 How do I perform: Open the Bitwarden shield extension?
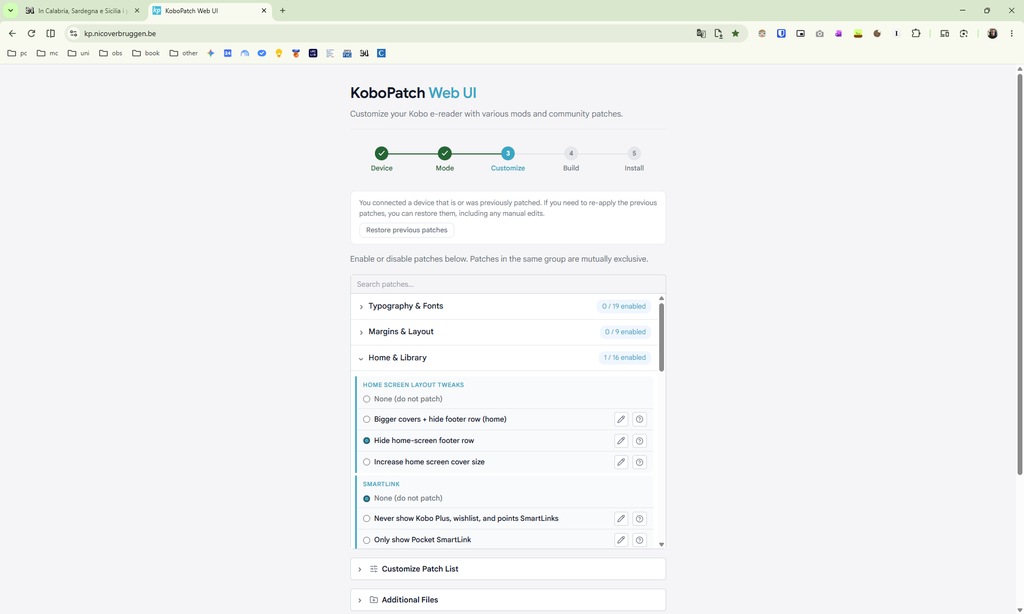(x=781, y=33)
